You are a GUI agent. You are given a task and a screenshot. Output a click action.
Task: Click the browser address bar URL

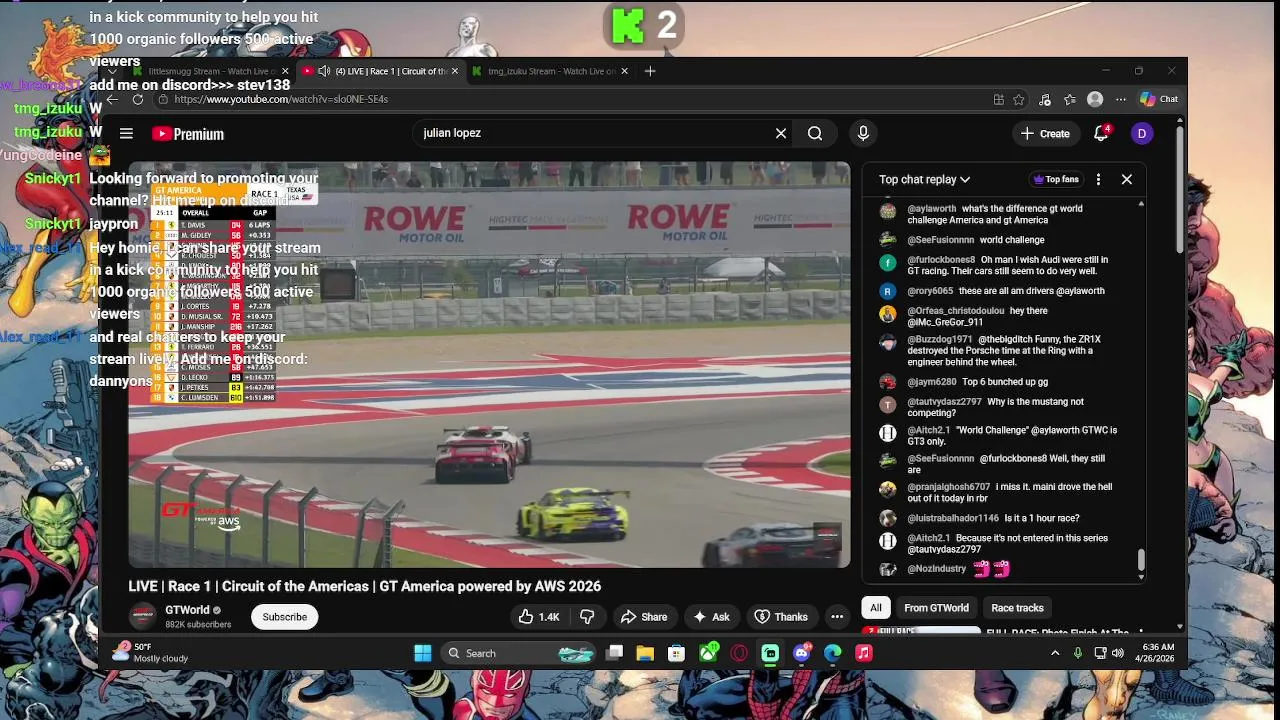[x=281, y=99]
